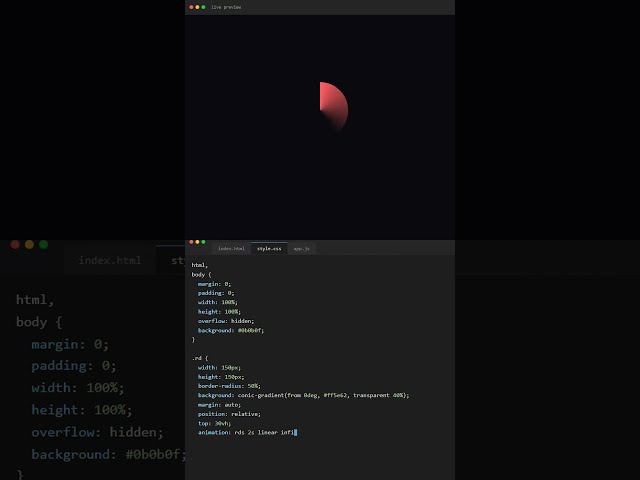Click the large dimmed 'html,' text in background editor
Image resolution: width=640 pixels, height=480 pixels.
tap(35, 300)
